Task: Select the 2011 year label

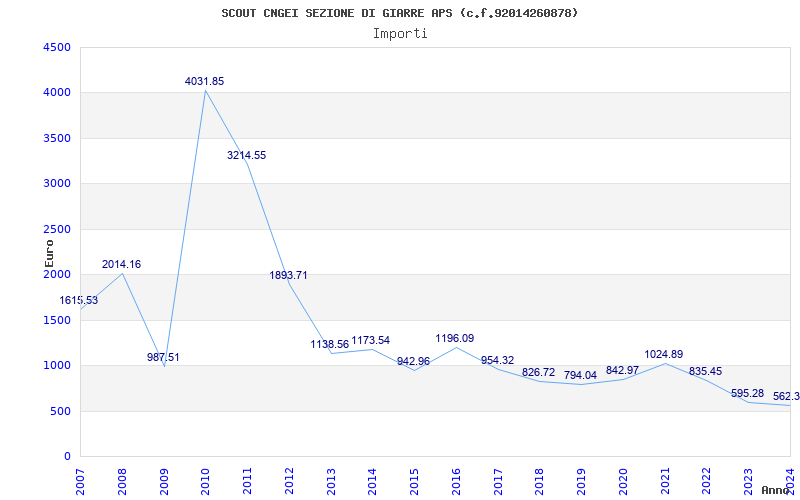Action: click(247, 482)
